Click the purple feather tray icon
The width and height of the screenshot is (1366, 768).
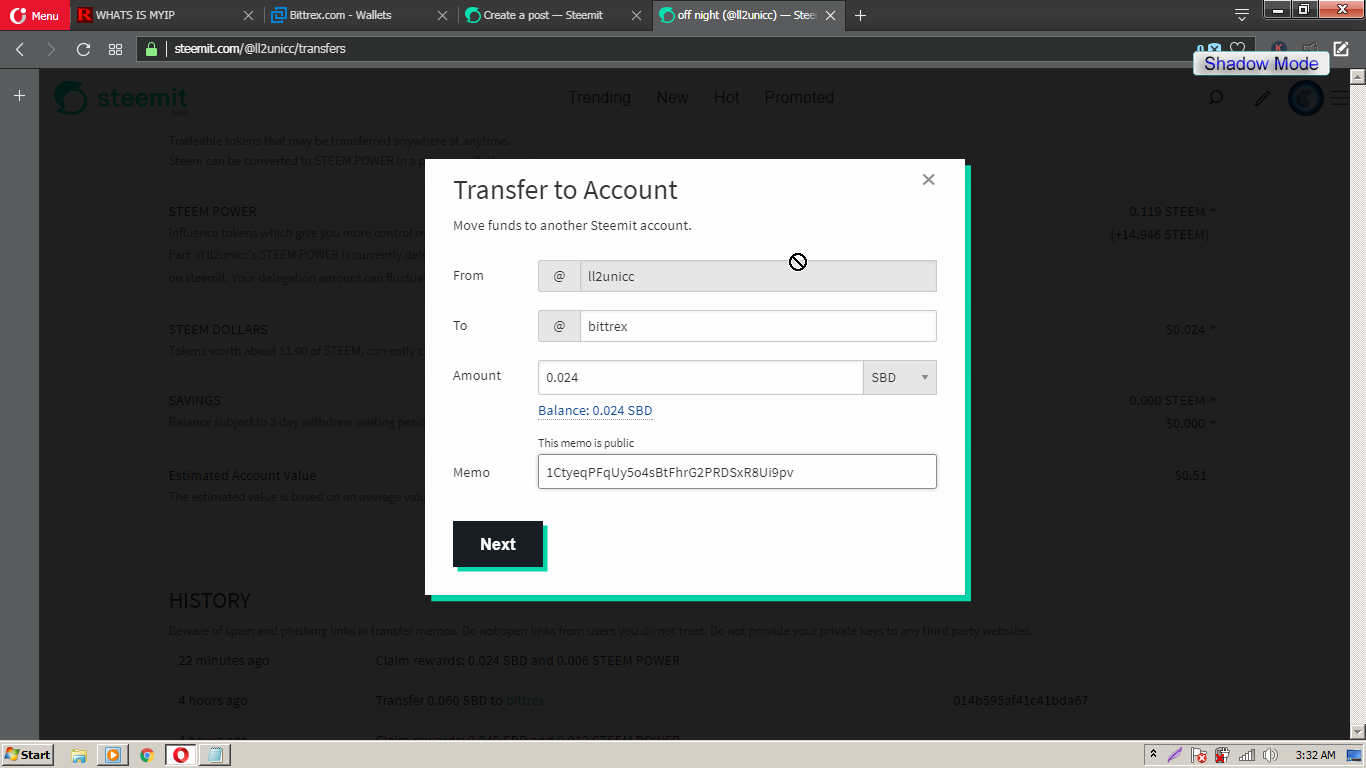[1176, 755]
